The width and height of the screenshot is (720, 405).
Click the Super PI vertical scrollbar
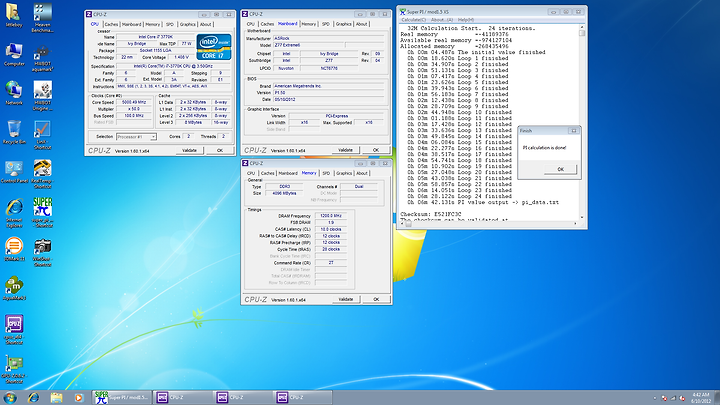[x=582, y=123]
